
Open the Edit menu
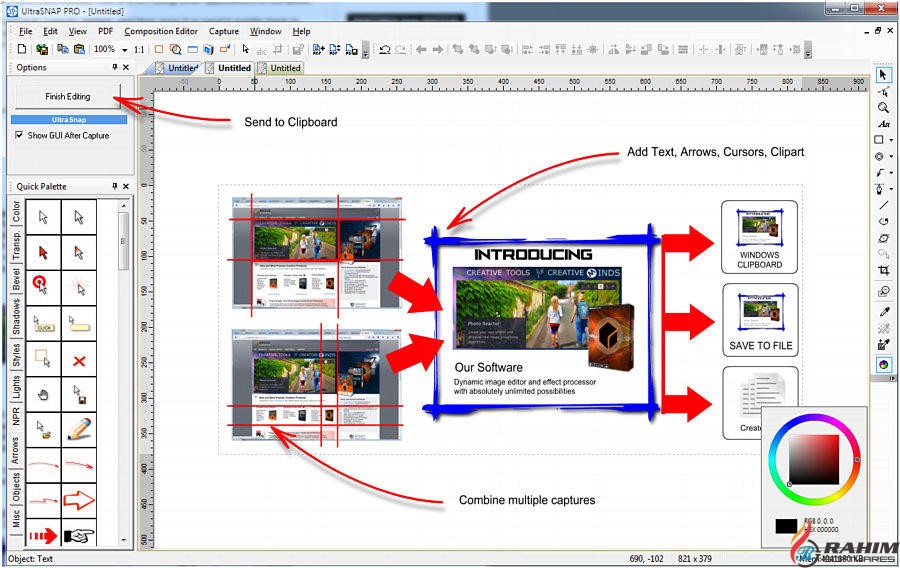pos(50,31)
